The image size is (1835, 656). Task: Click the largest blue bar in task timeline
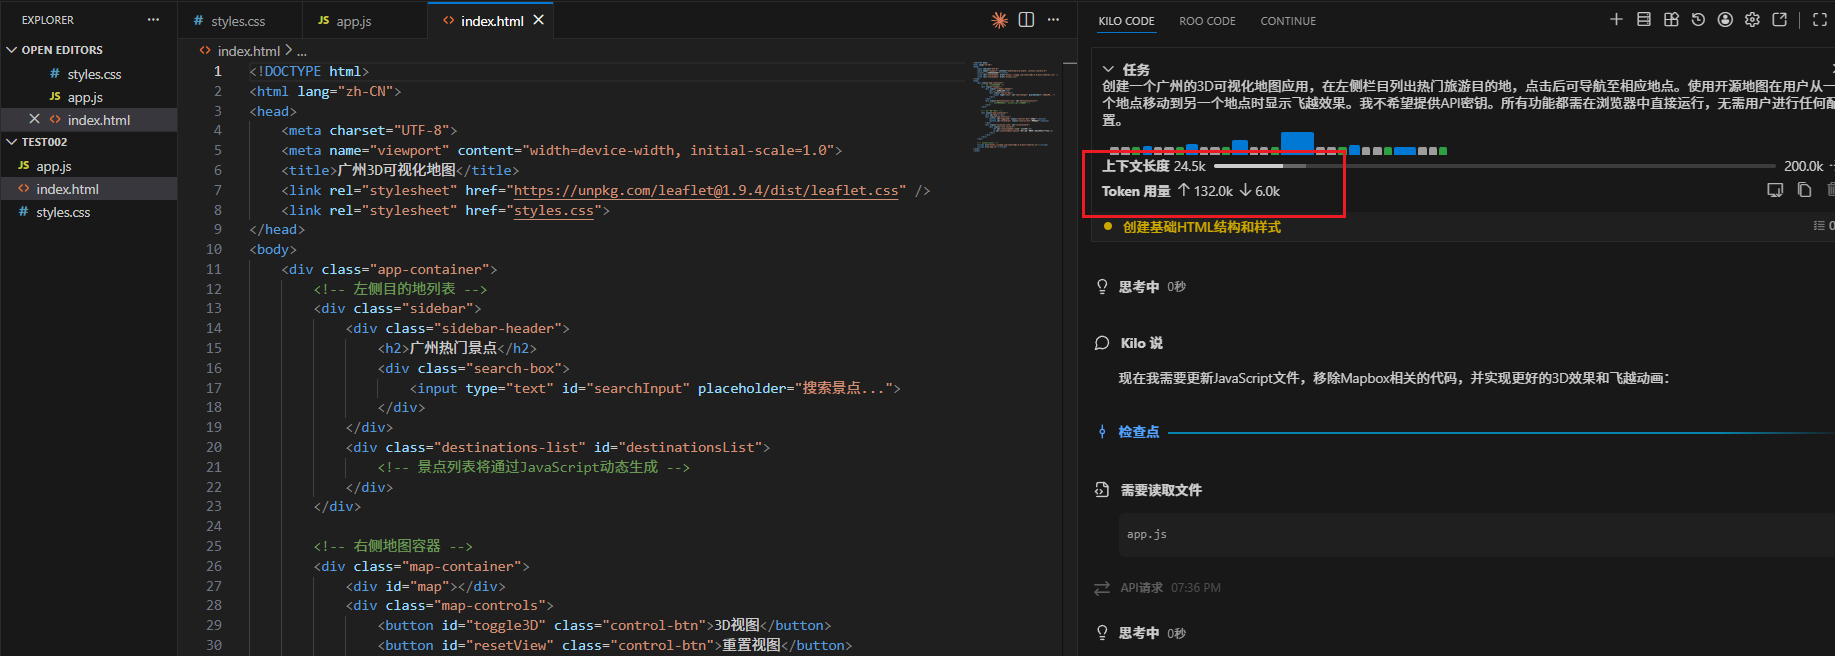(x=1297, y=143)
